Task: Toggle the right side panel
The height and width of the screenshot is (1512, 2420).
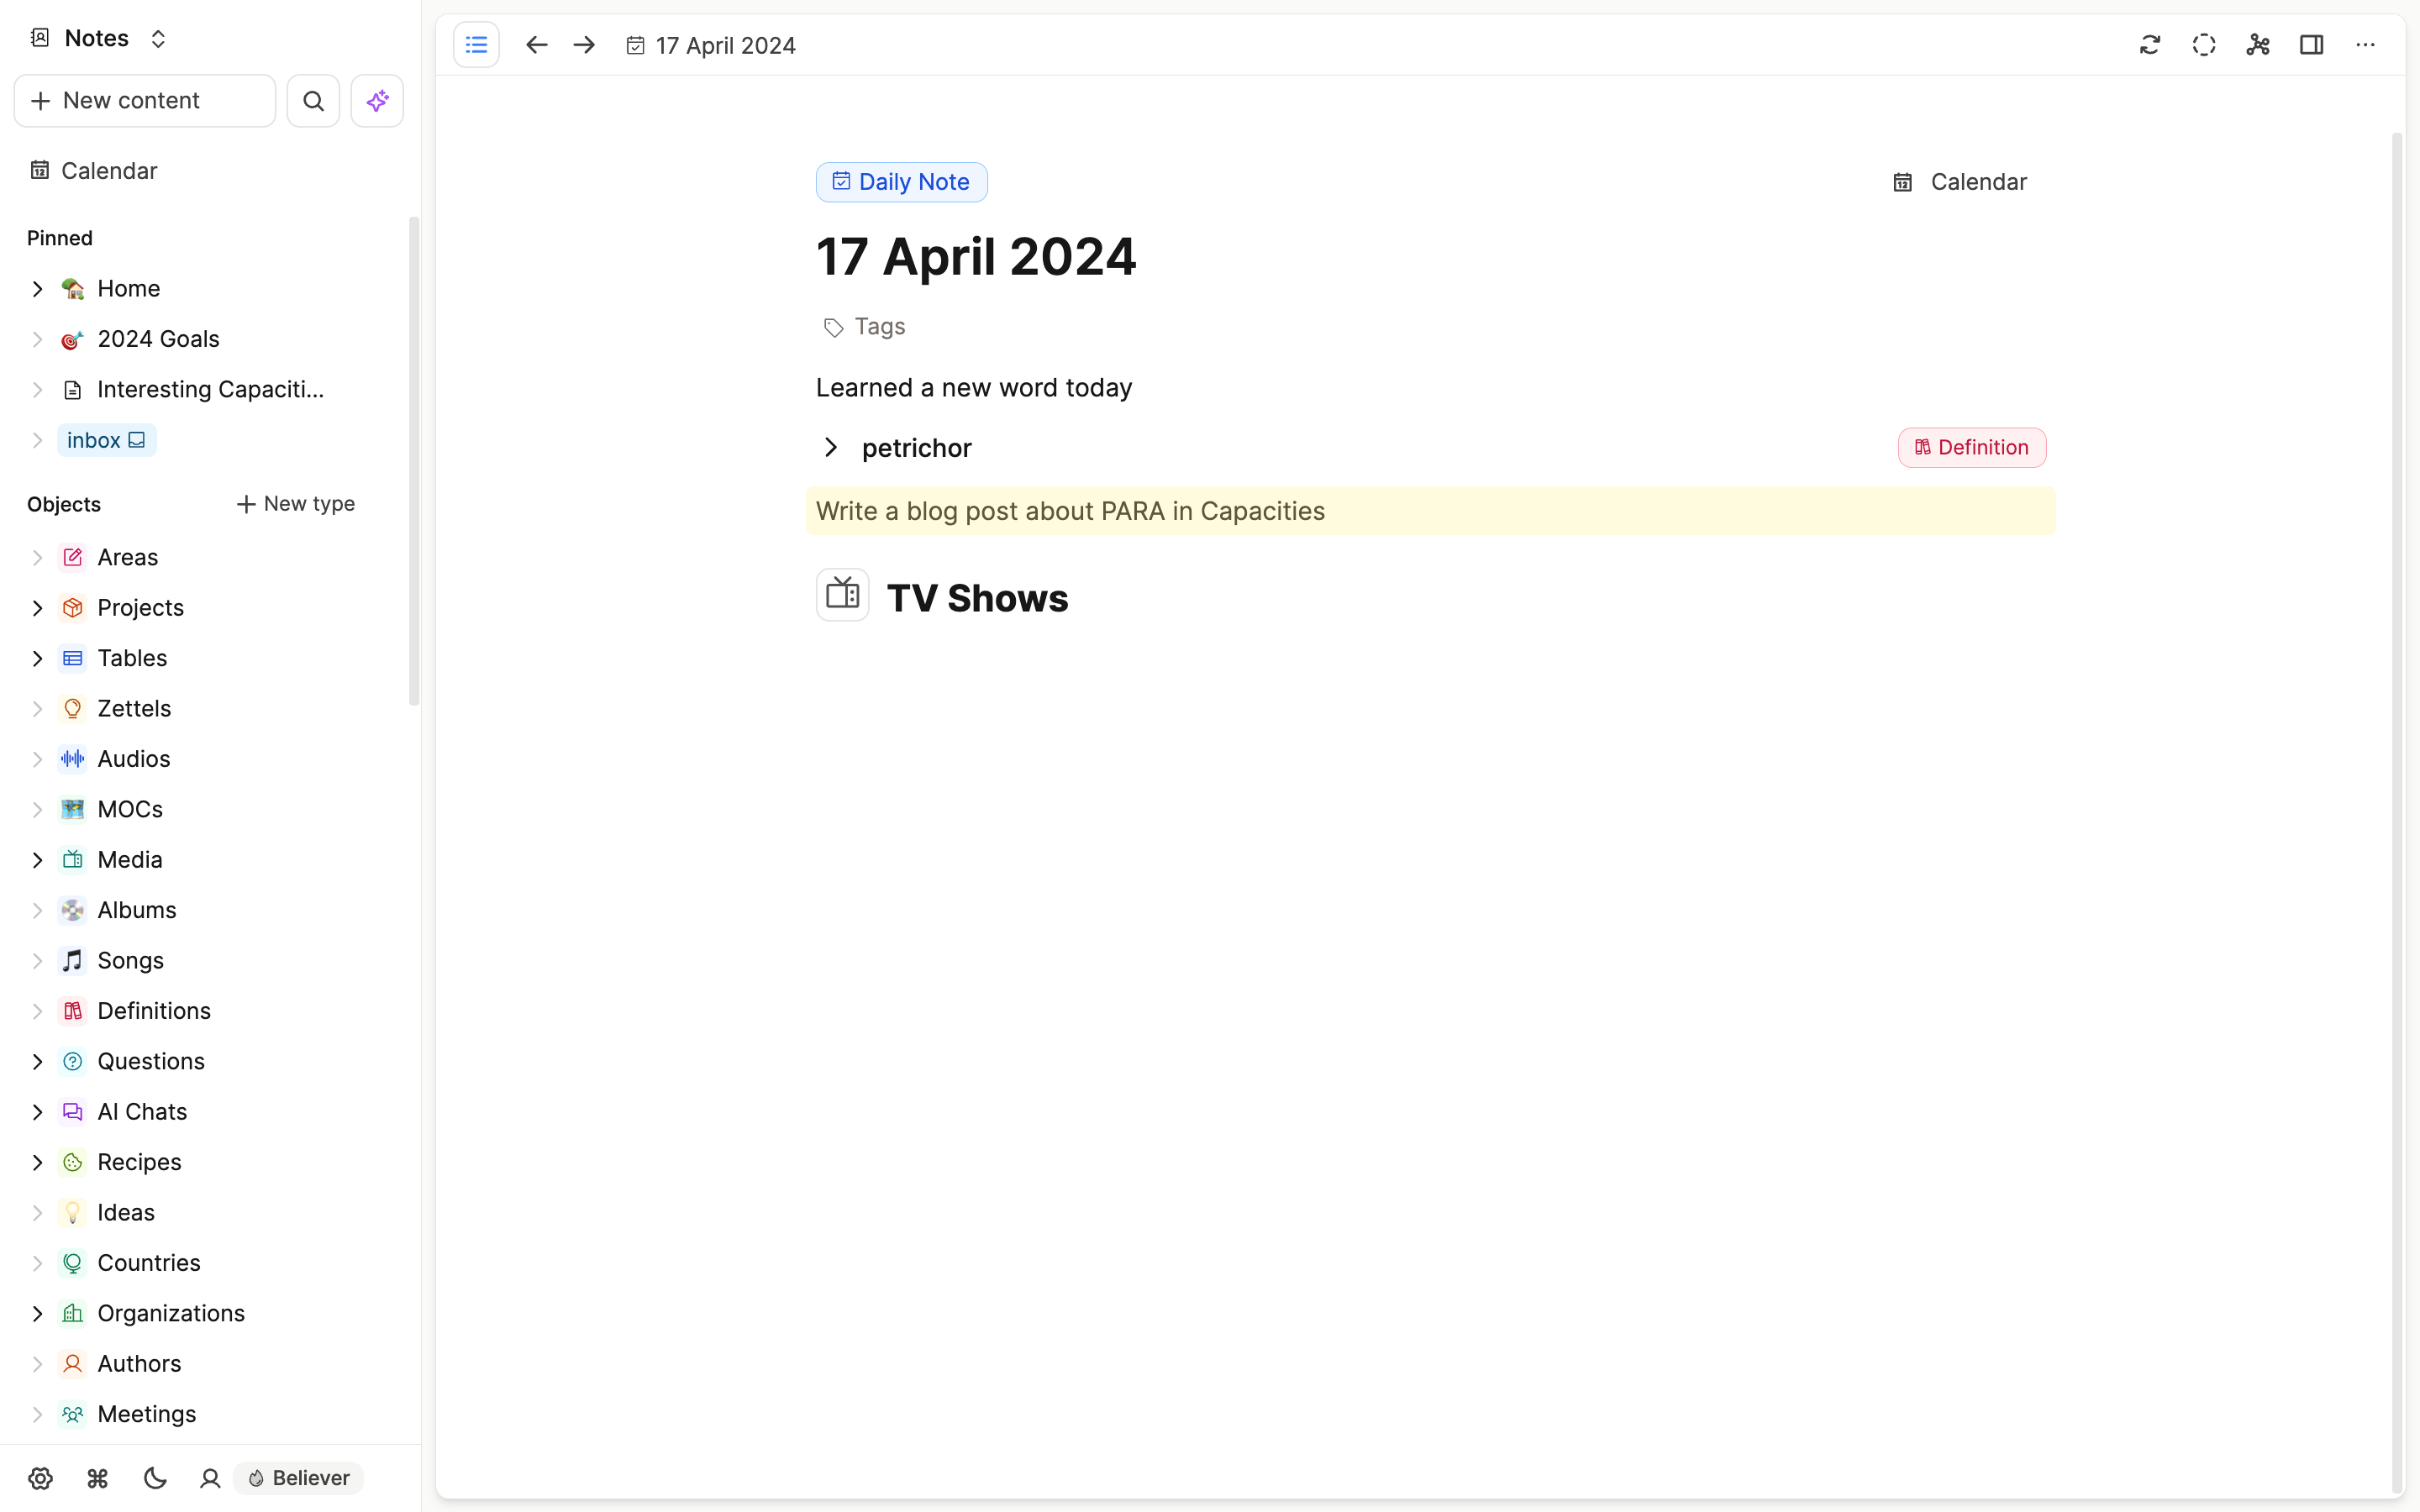Action: click(2311, 45)
